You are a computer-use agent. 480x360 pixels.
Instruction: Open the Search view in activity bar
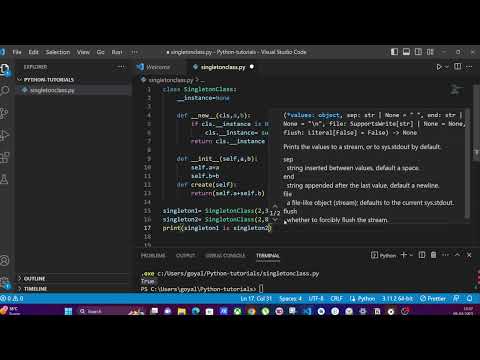5,90
